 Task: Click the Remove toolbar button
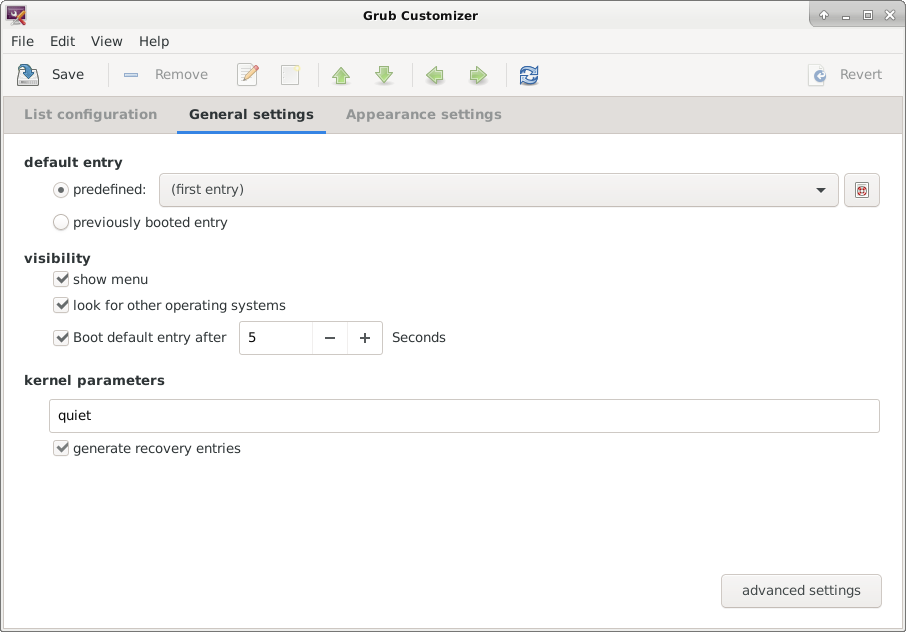coord(166,75)
